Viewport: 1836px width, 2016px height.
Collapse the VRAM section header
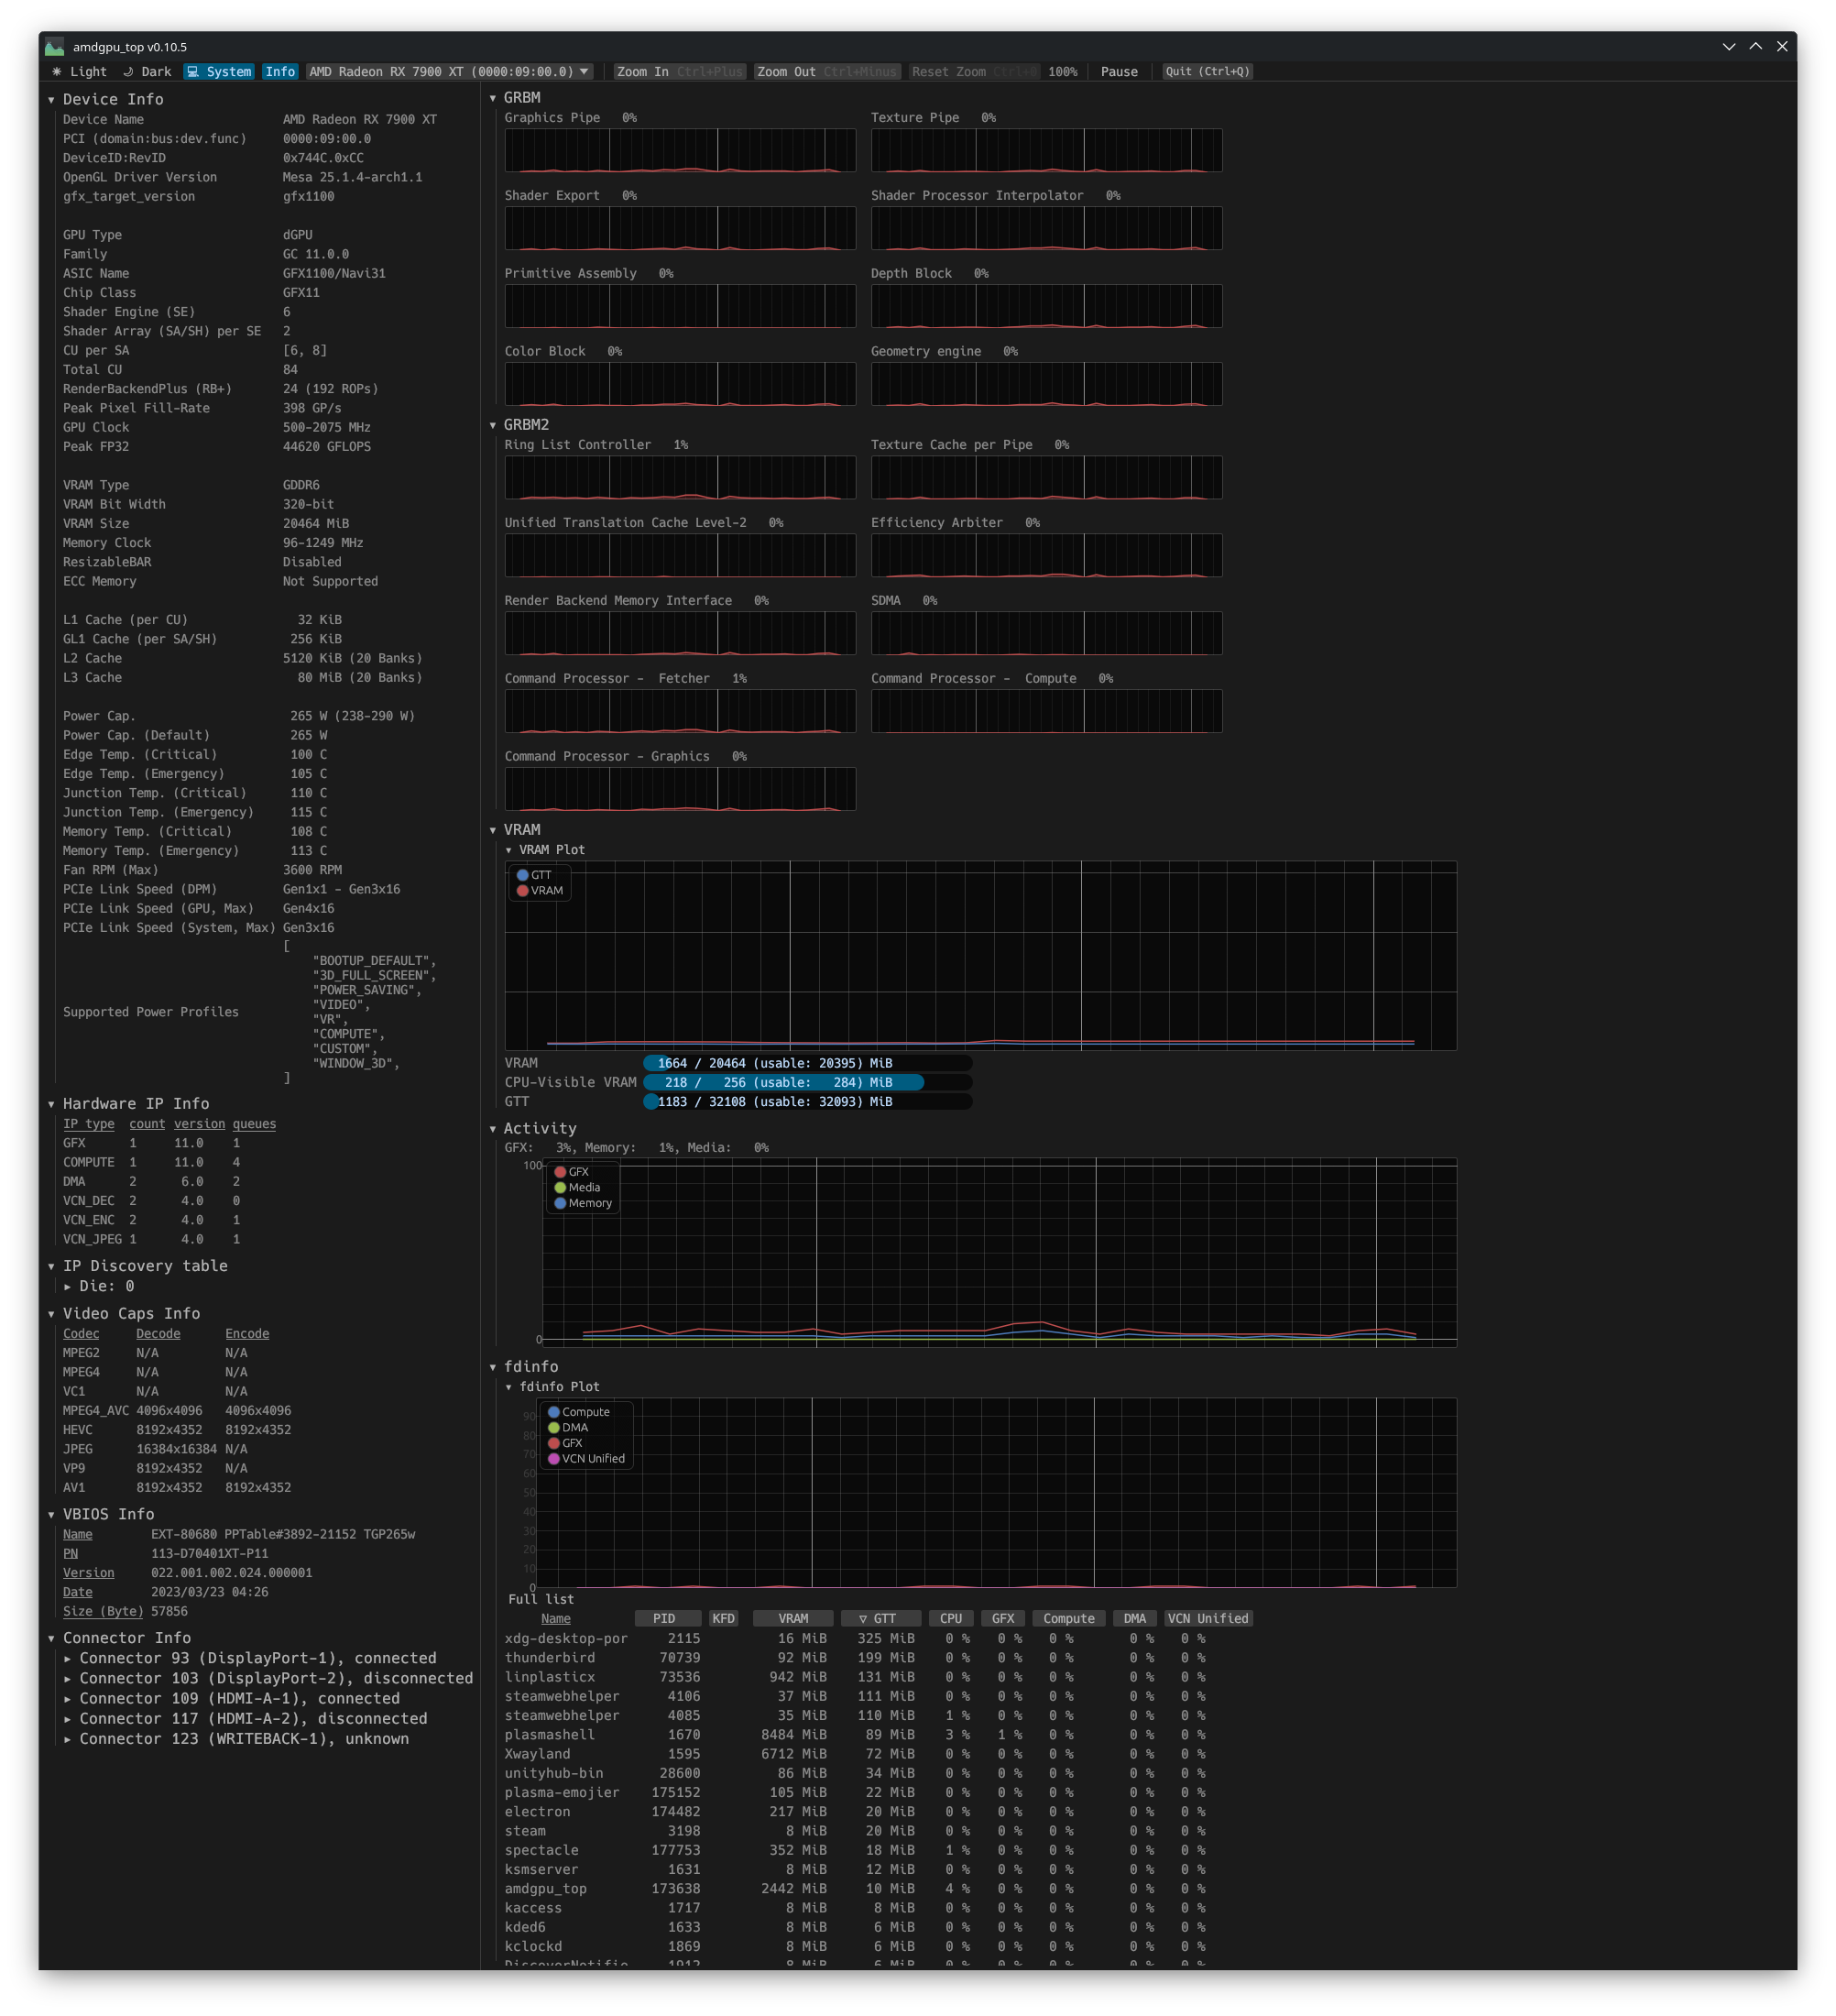[x=515, y=830]
